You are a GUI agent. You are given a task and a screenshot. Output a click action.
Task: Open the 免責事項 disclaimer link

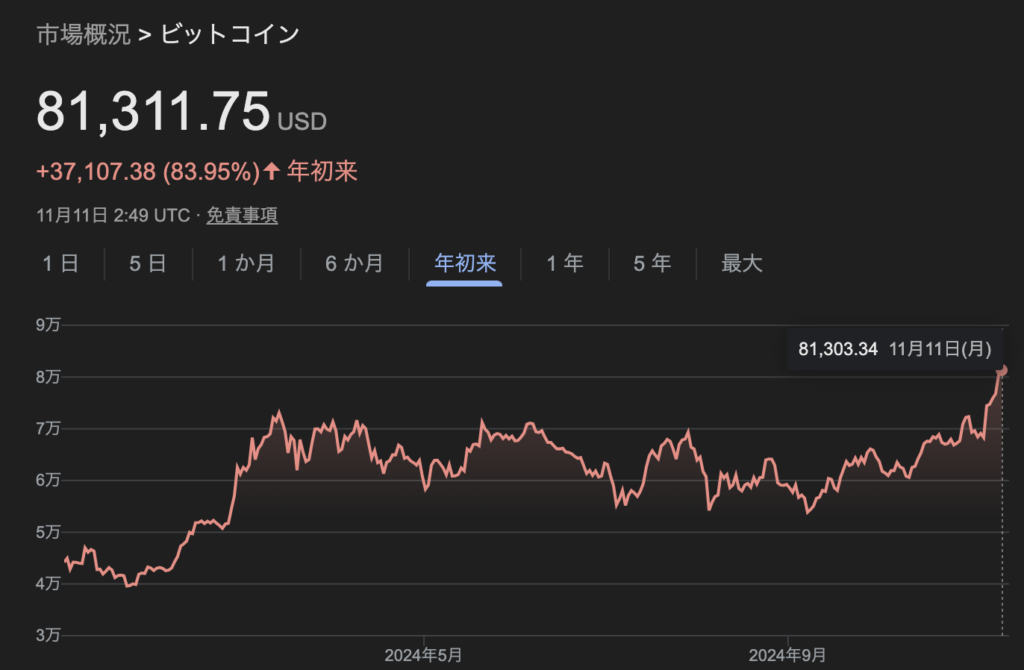tap(242, 214)
